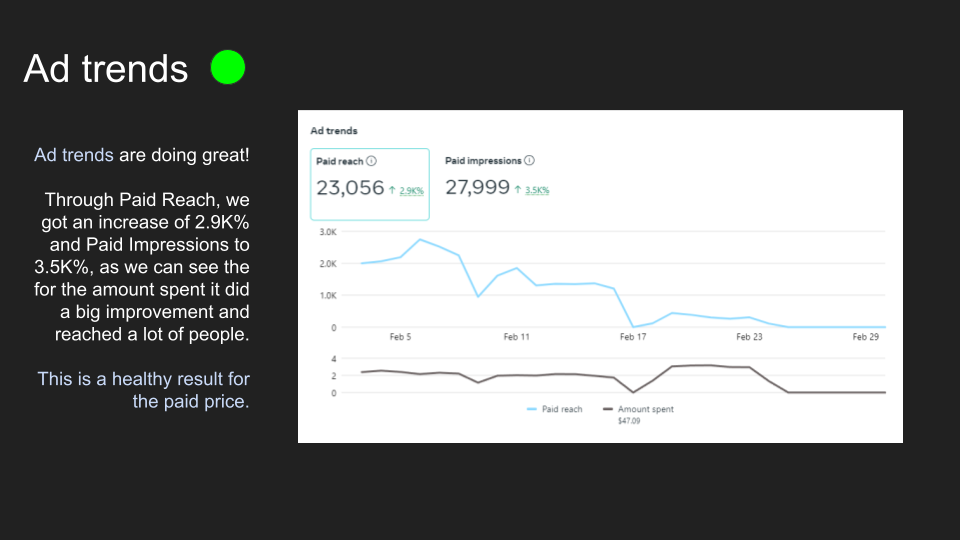This screenshot has height=540, width=960.
Task: Select the Paid reach metric card
Action: (370, 184)
